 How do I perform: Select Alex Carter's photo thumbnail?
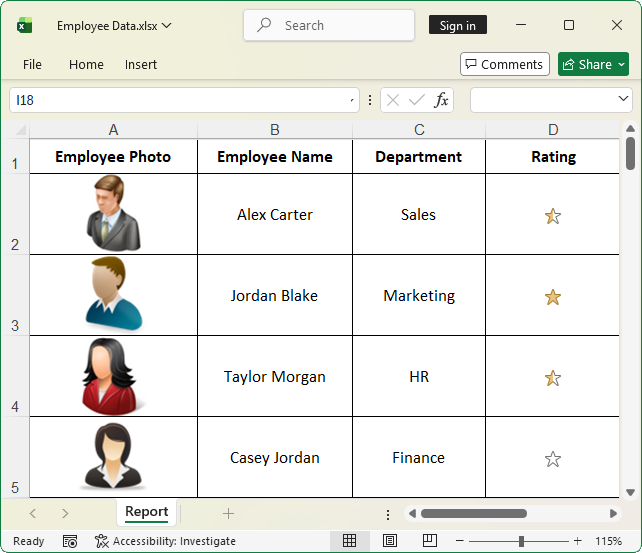click(113, 213)
